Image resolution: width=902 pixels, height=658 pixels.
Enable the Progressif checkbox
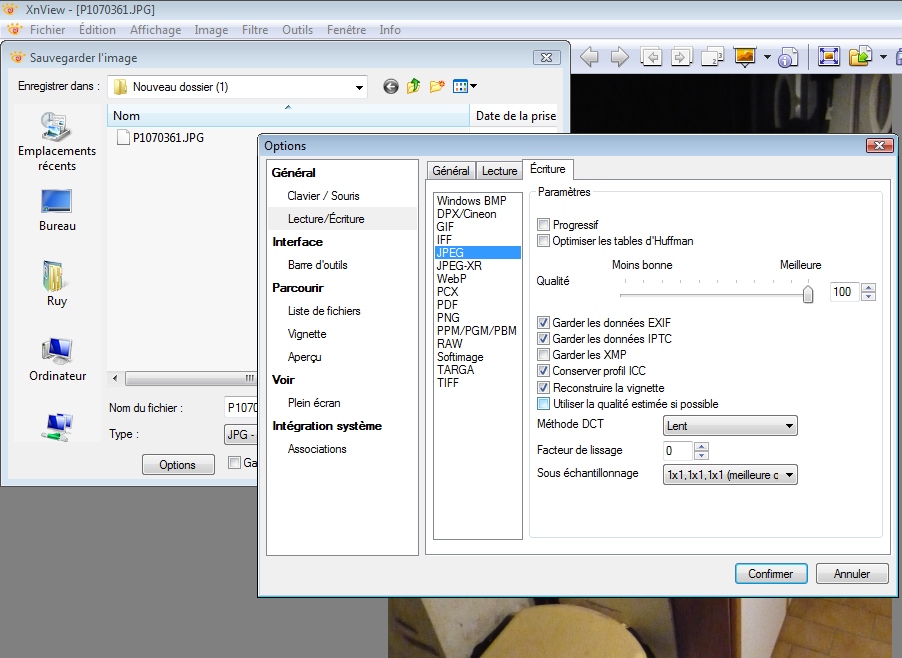[x=543, y=224]
